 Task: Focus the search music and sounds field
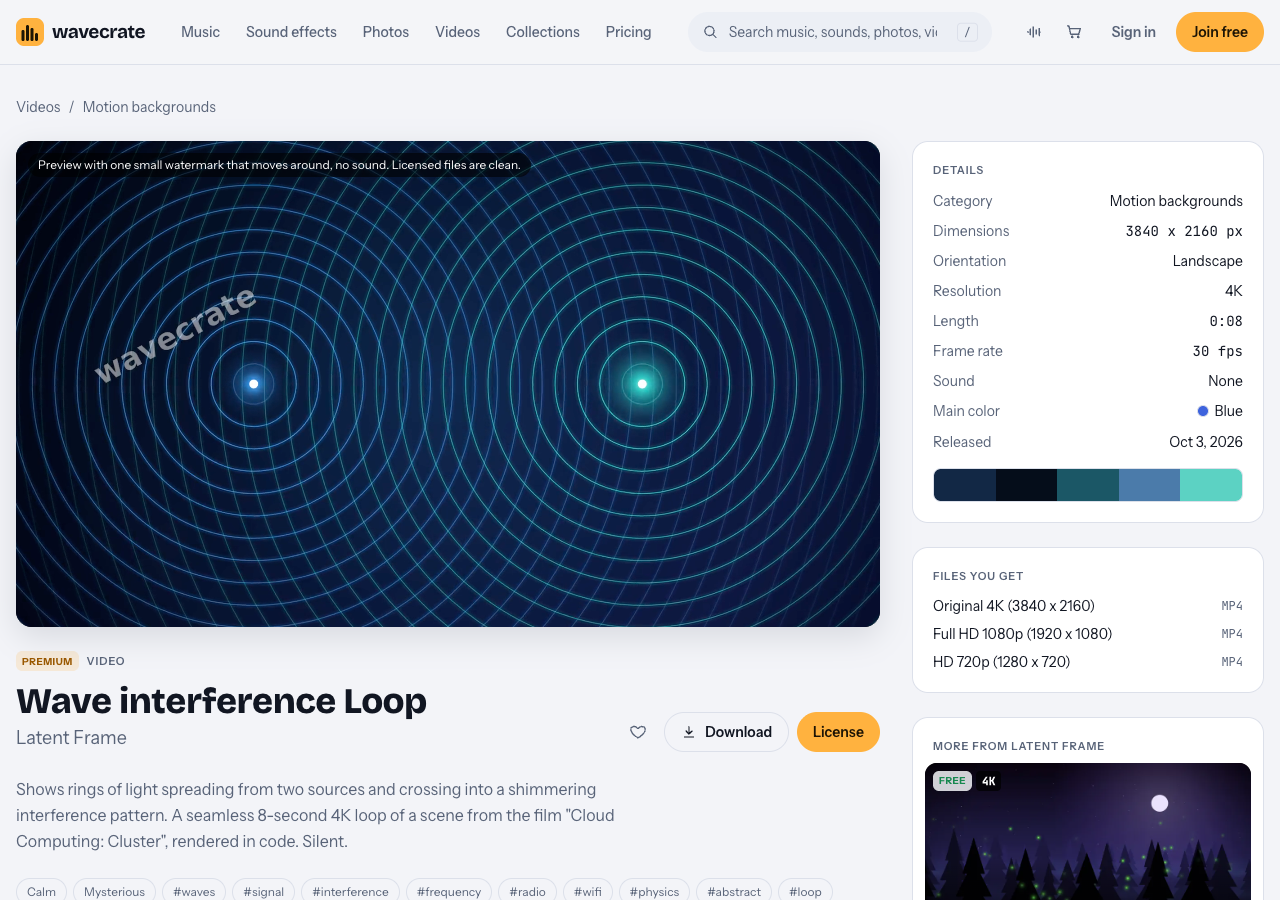point(840,32)
